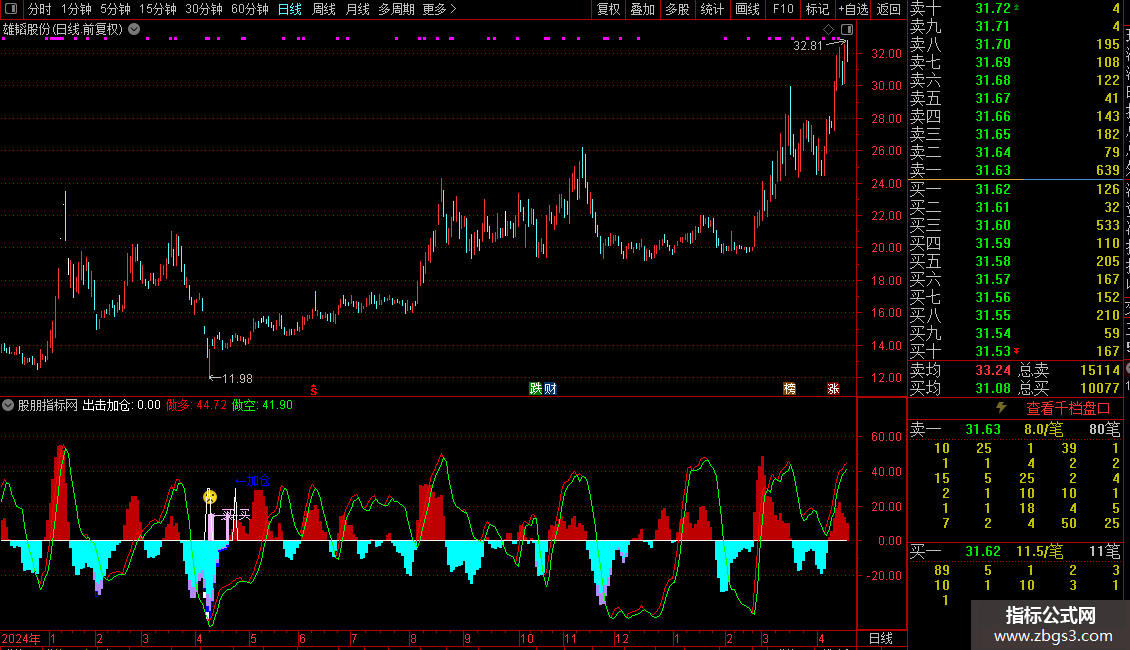Image resolution: width=1130 pixels, height=650 pixels.
Task: Click the 加仓 annotation in the indicator panel
Action: pyautogui.click(x=254, y=481)
